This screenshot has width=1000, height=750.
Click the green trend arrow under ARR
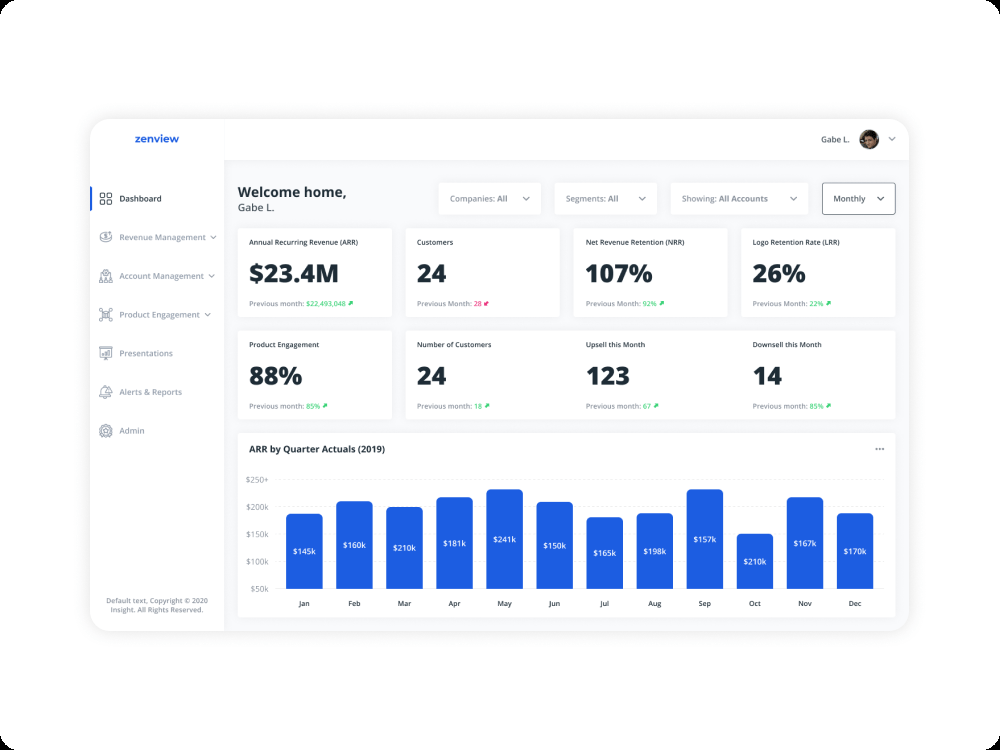tap(351, 304)
